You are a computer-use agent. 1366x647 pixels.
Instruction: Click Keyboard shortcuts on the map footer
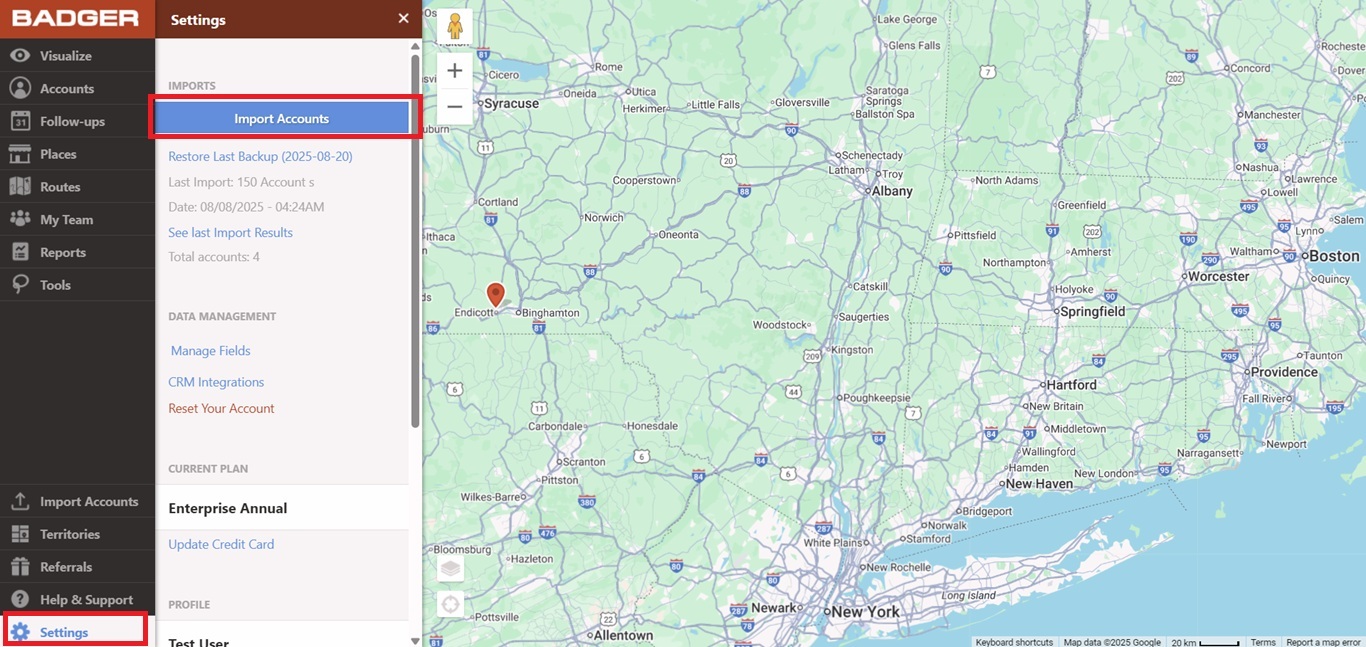point(1014,642)
